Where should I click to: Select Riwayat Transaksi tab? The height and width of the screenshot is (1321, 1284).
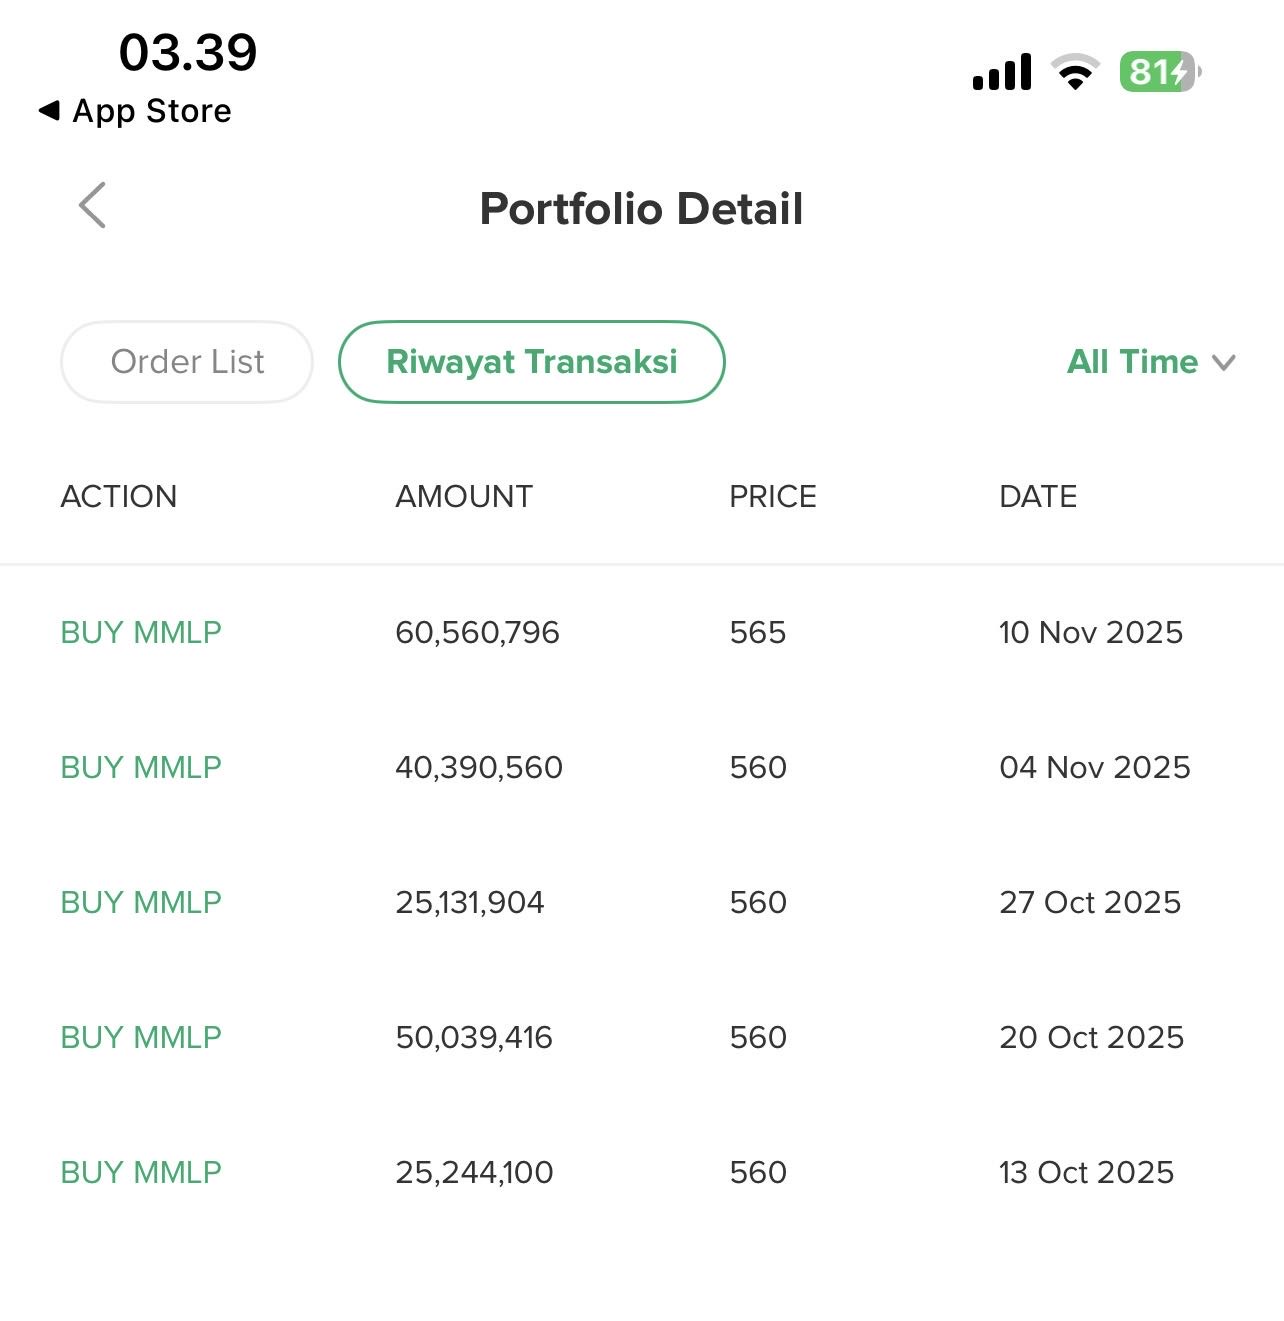[531, 362]
